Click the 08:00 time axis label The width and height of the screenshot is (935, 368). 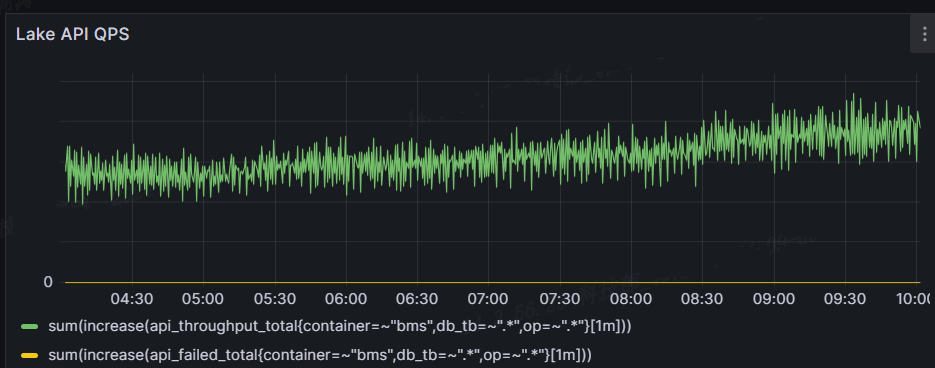(630, 298)
